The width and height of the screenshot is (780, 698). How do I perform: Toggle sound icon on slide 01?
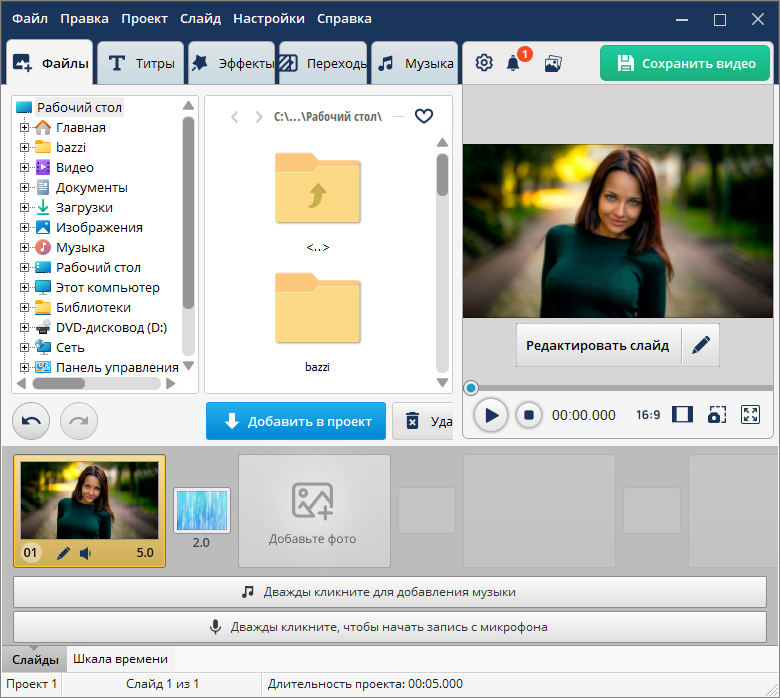pos(86,552)
